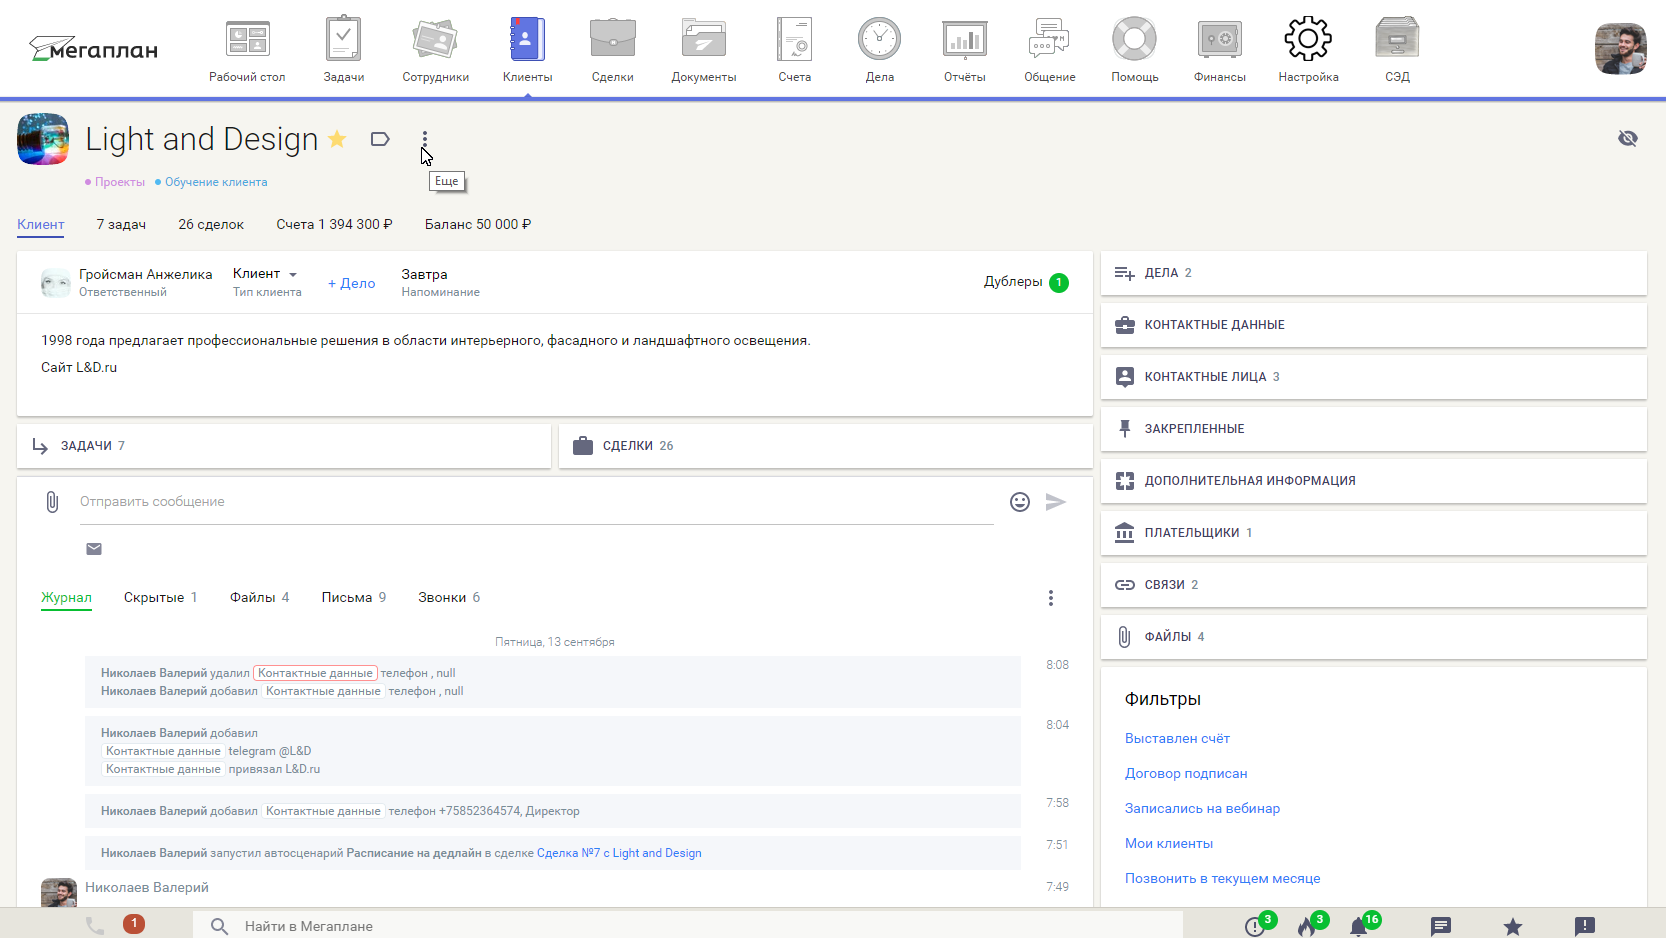The width and height of the screenshot is (1666, 938).
Task: Apply the Мои клиенты filter
Action: (1169, 844)
